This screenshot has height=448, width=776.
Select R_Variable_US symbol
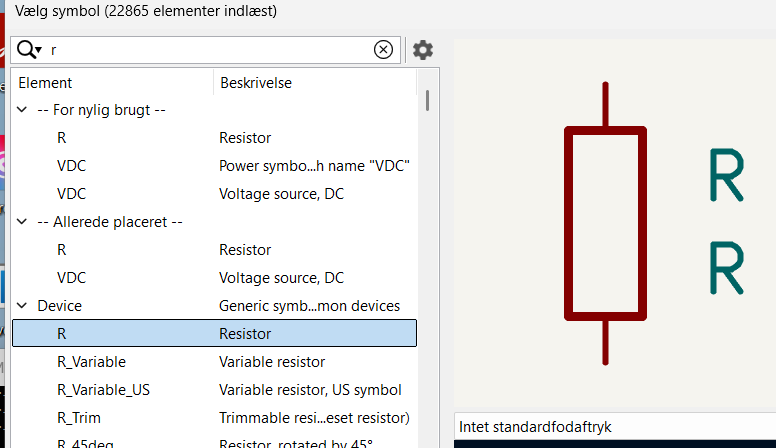(214, 390)
